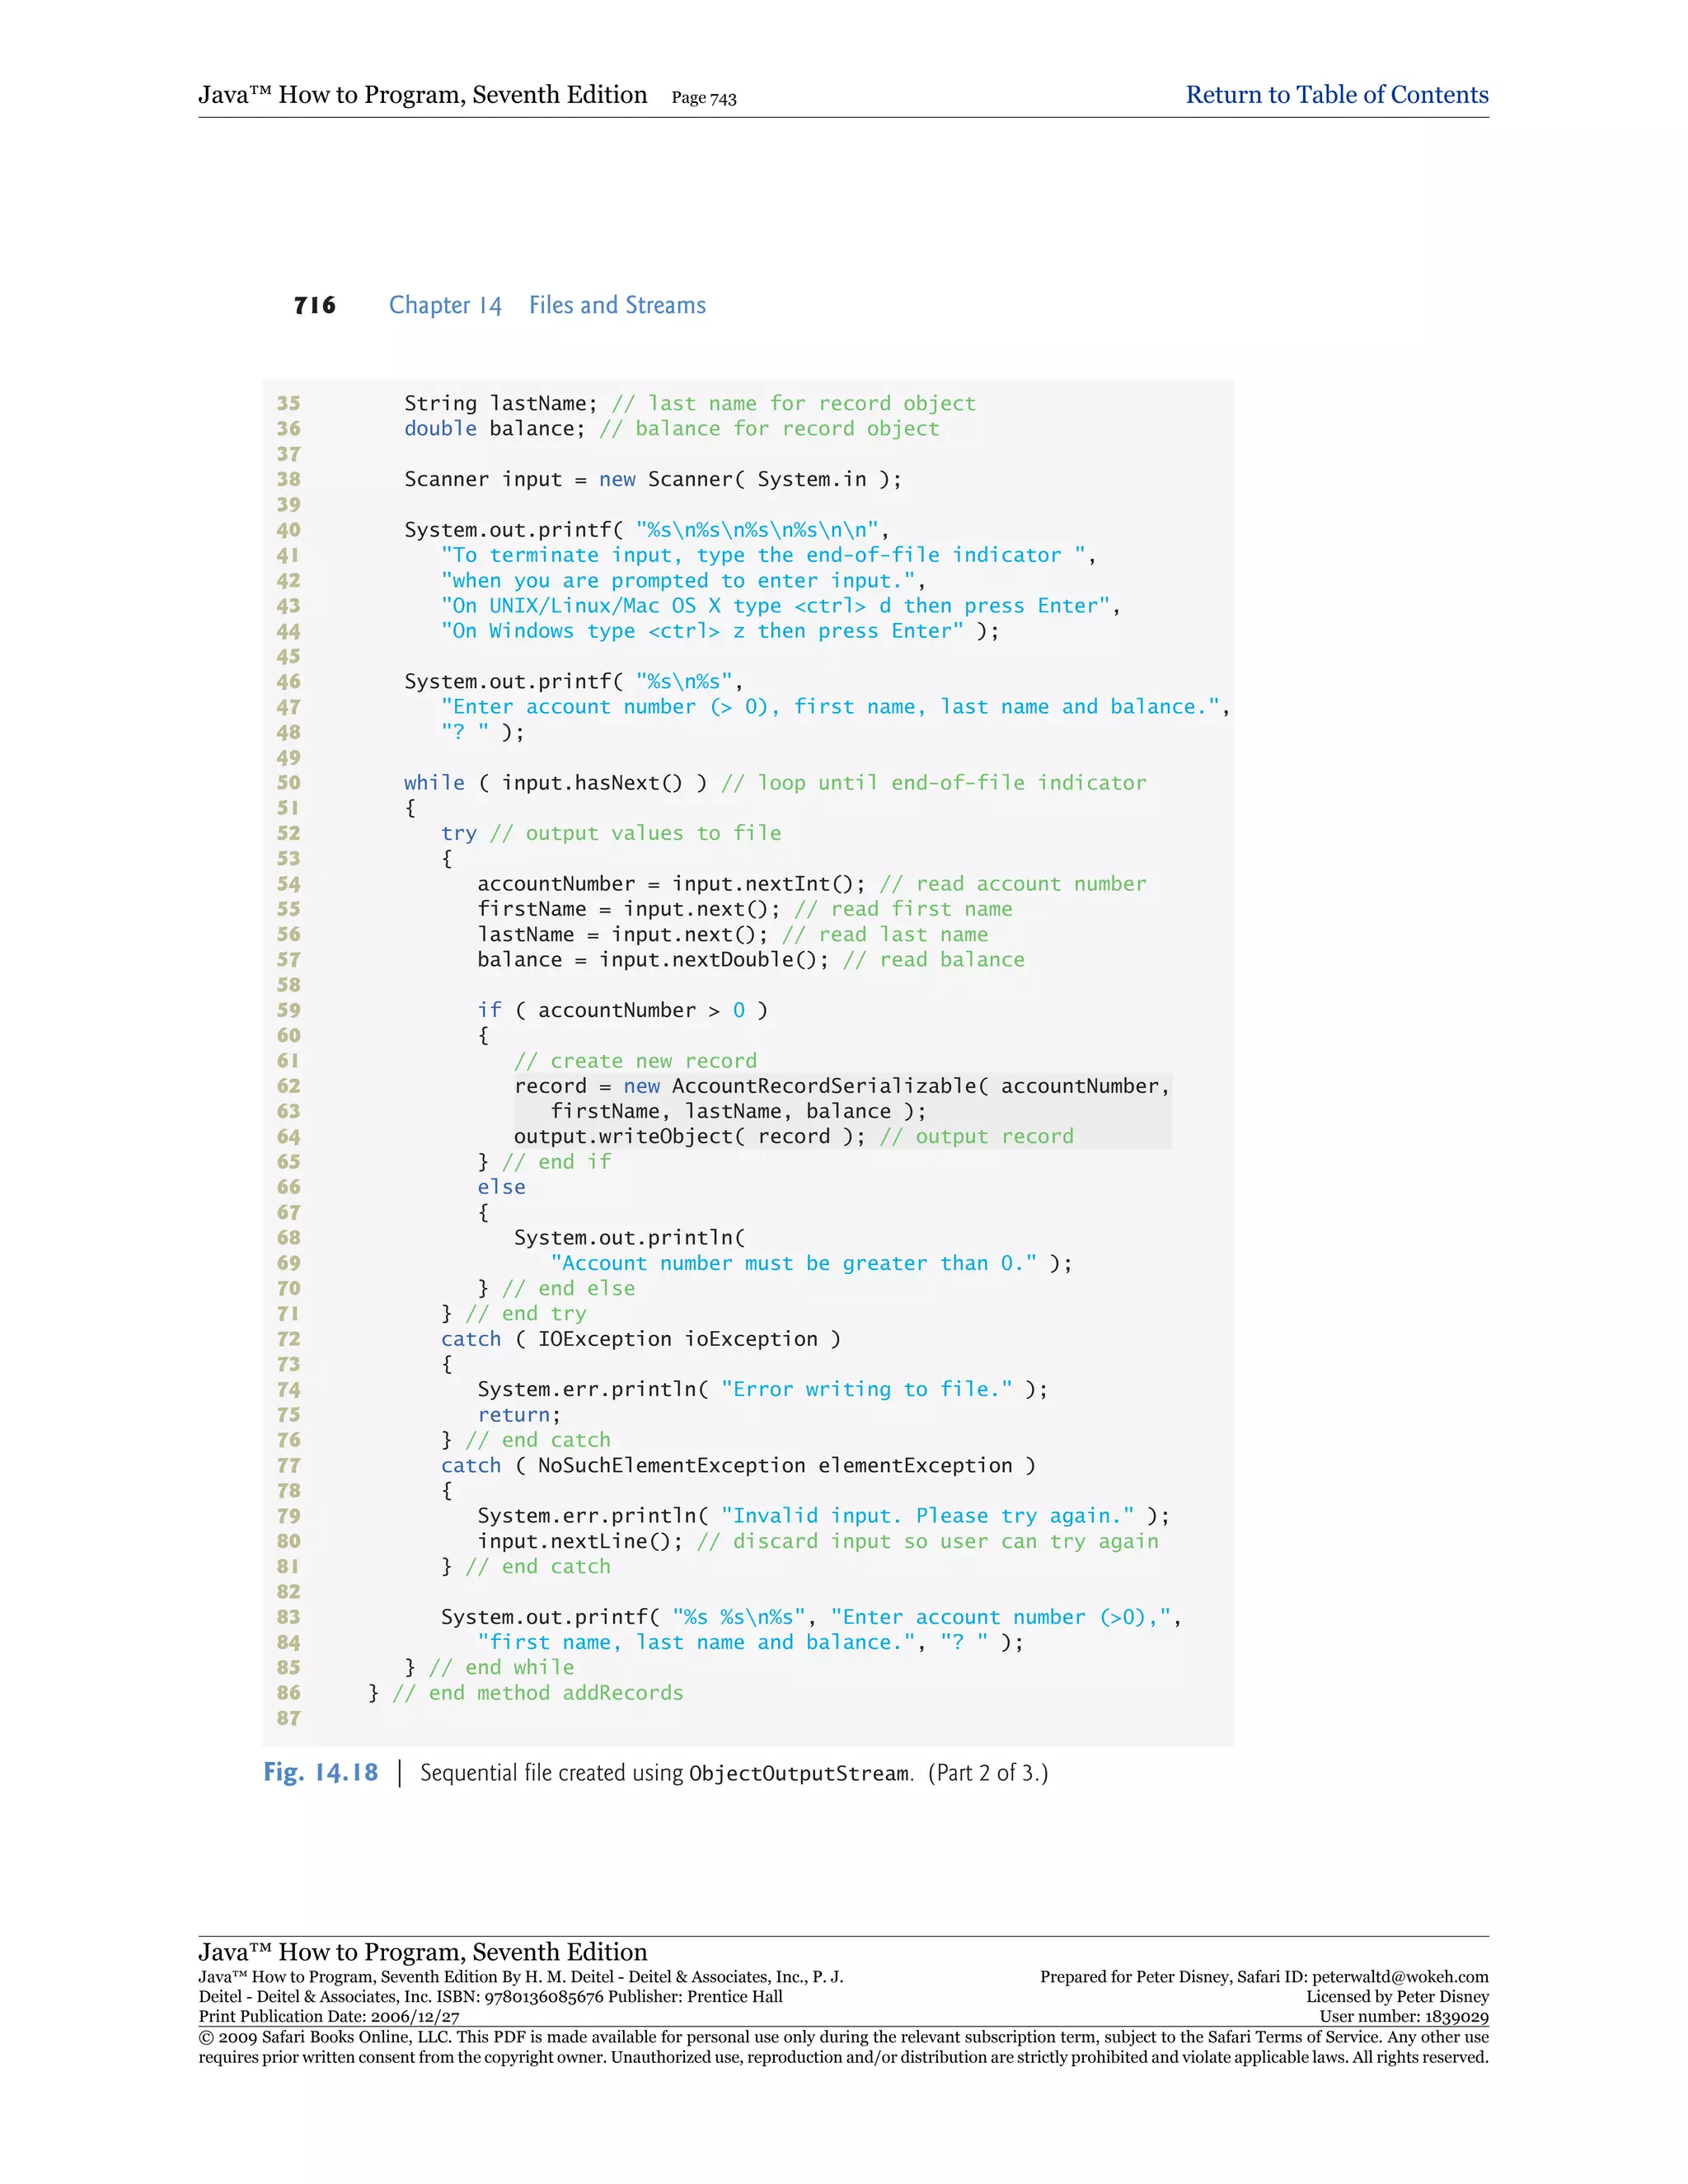The height and width of the screenshot is (2184, 1688).
Task: Click page number 716
Action: (314, 305)
